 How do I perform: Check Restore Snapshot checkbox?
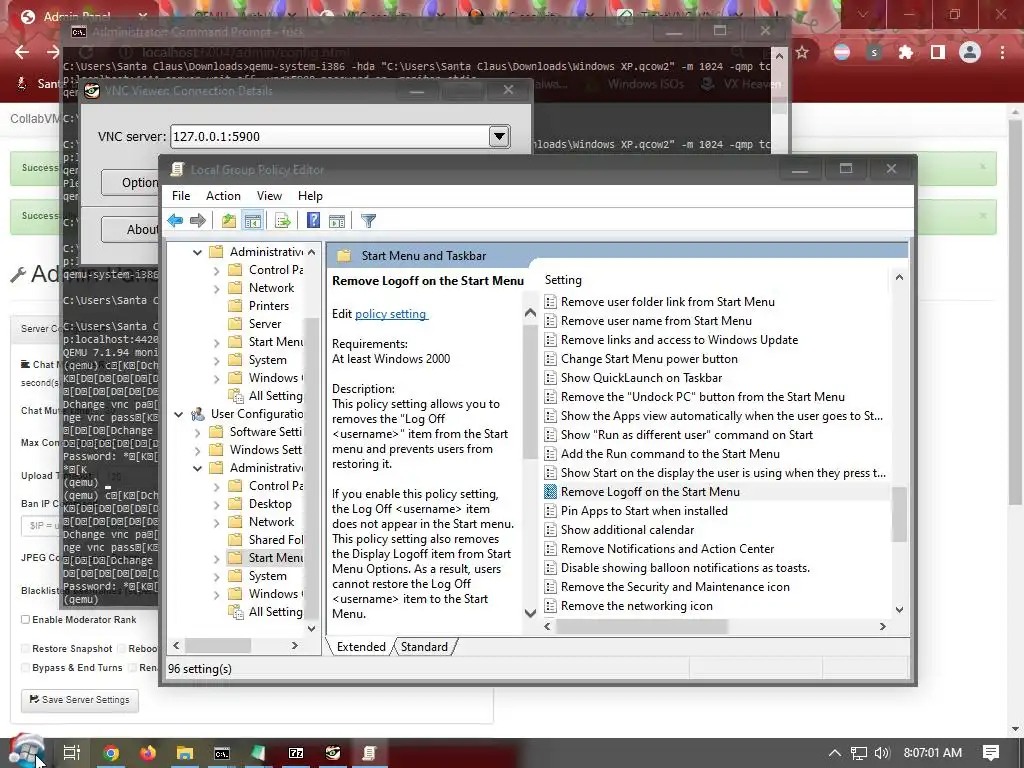pyautogui.click(x=25, y=648)
